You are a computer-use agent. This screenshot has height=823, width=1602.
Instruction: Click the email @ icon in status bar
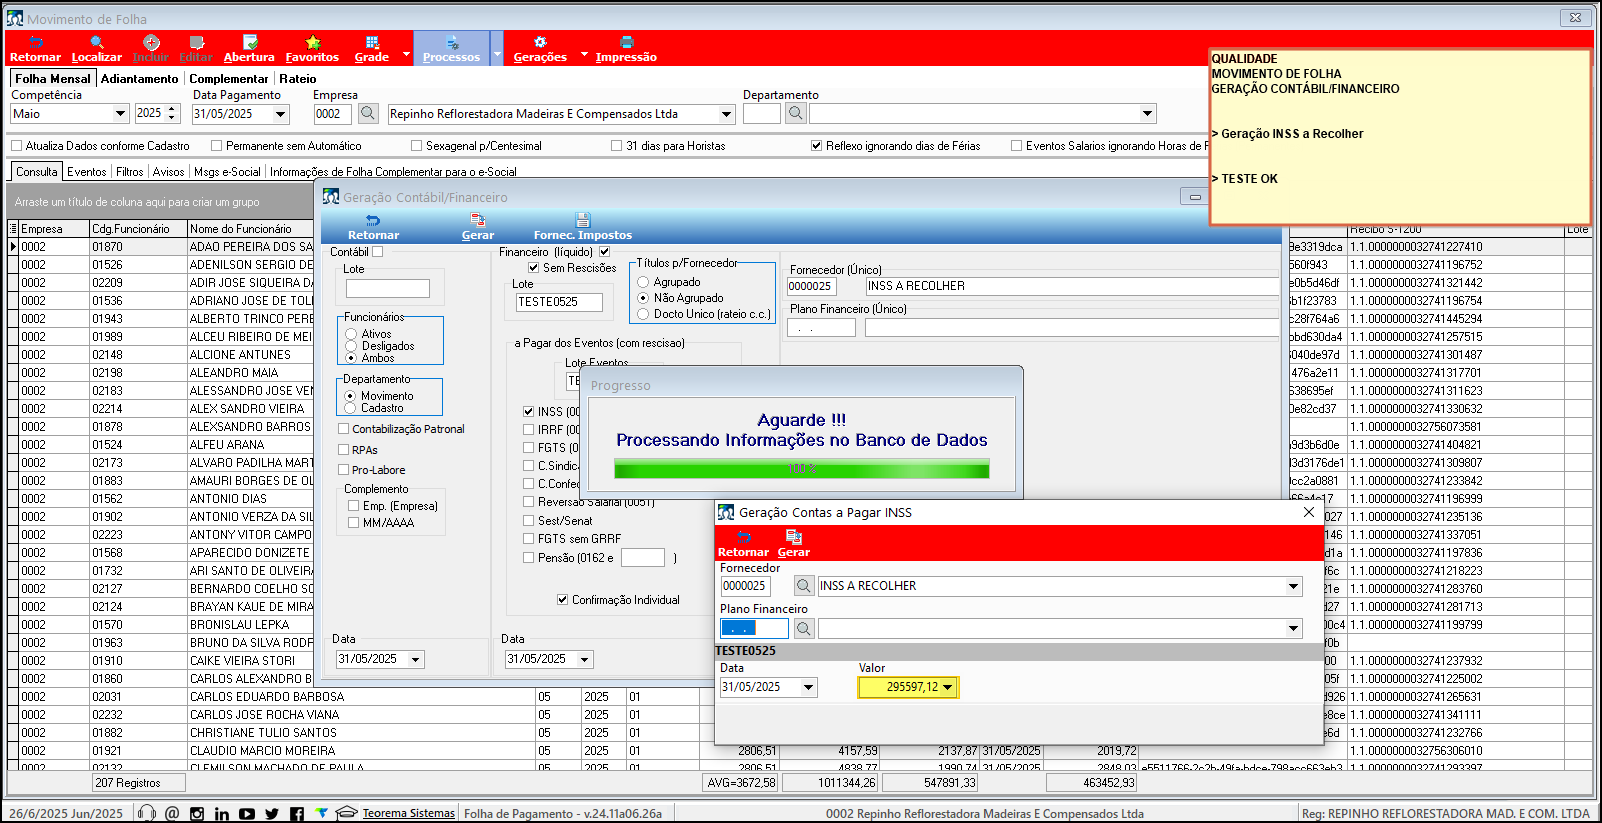[x=172, y=813]
